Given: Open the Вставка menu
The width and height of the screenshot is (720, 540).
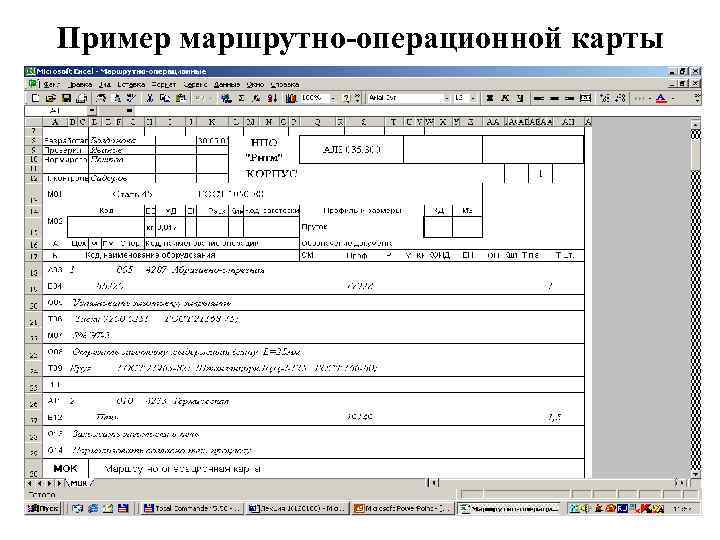Looking at the screenshot, I should coord(131,85).
